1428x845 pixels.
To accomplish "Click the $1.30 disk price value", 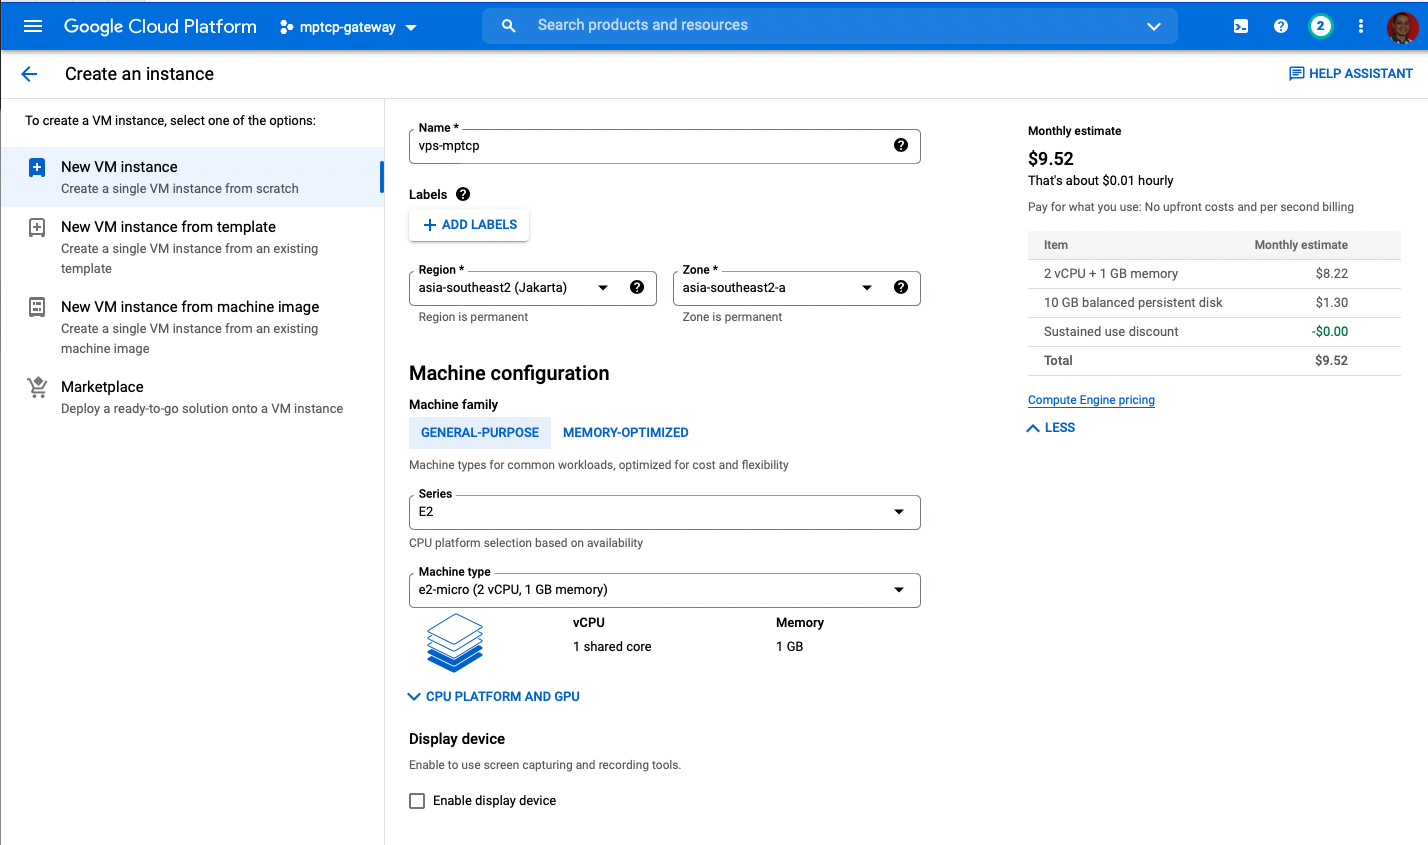I will [1332, 303].
